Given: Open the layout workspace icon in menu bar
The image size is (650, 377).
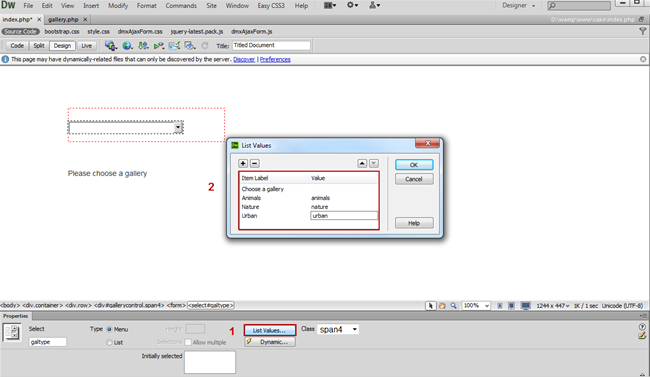Looking at the screenshot, I should pyautogui.click(x=330, y=5).
